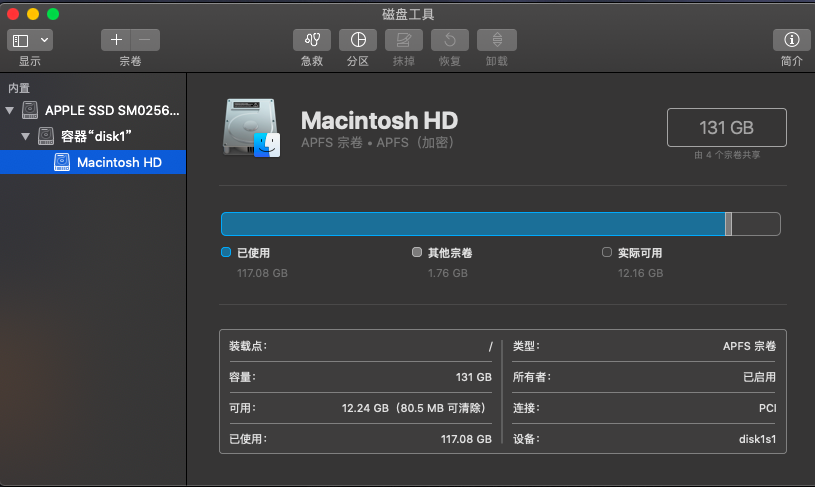Collapse the 容器 disk1 disclosure triangle

pyautogui.click(x=25, y=136)
